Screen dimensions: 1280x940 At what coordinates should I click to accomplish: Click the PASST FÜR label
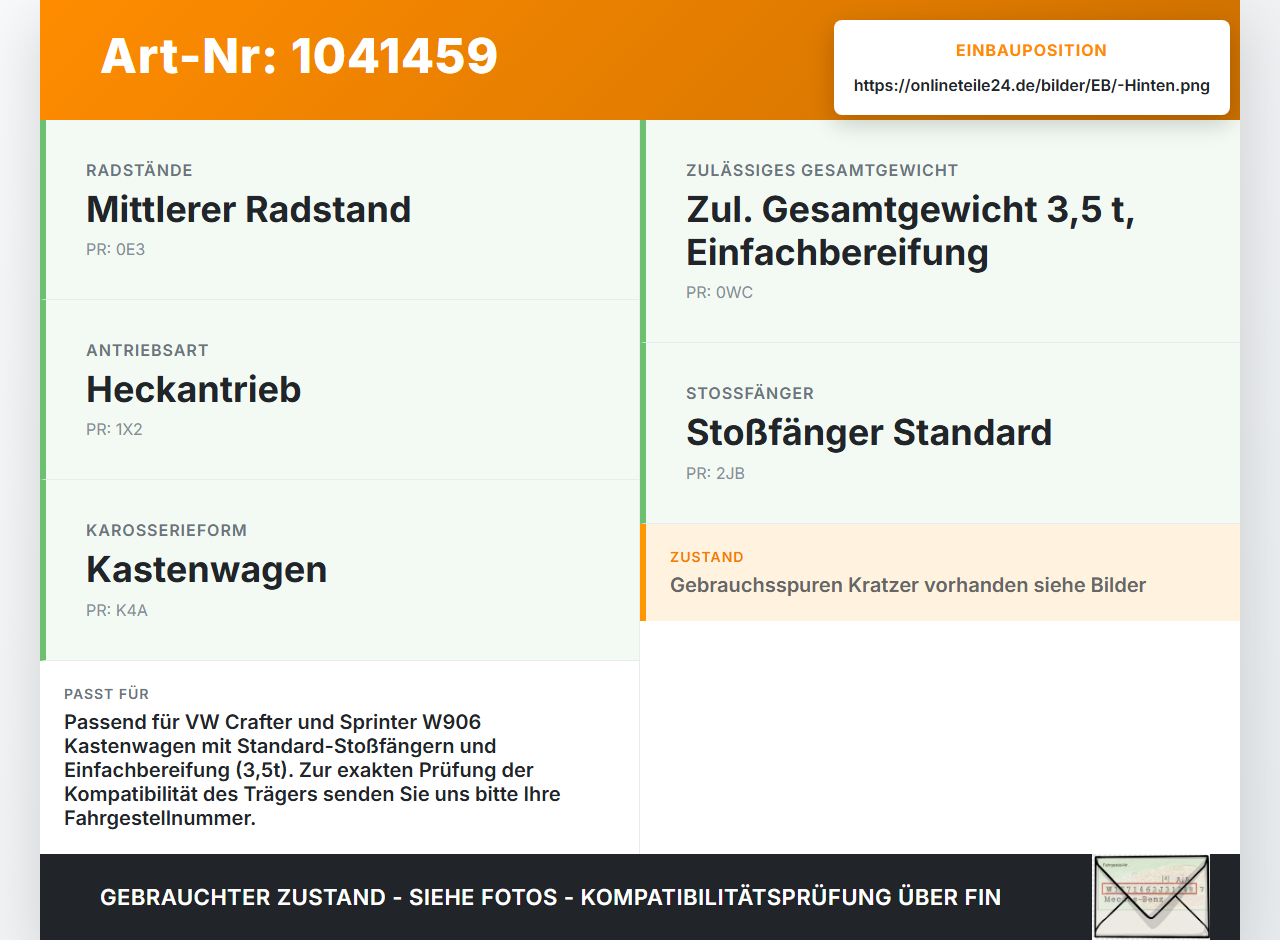pos(107,694)
